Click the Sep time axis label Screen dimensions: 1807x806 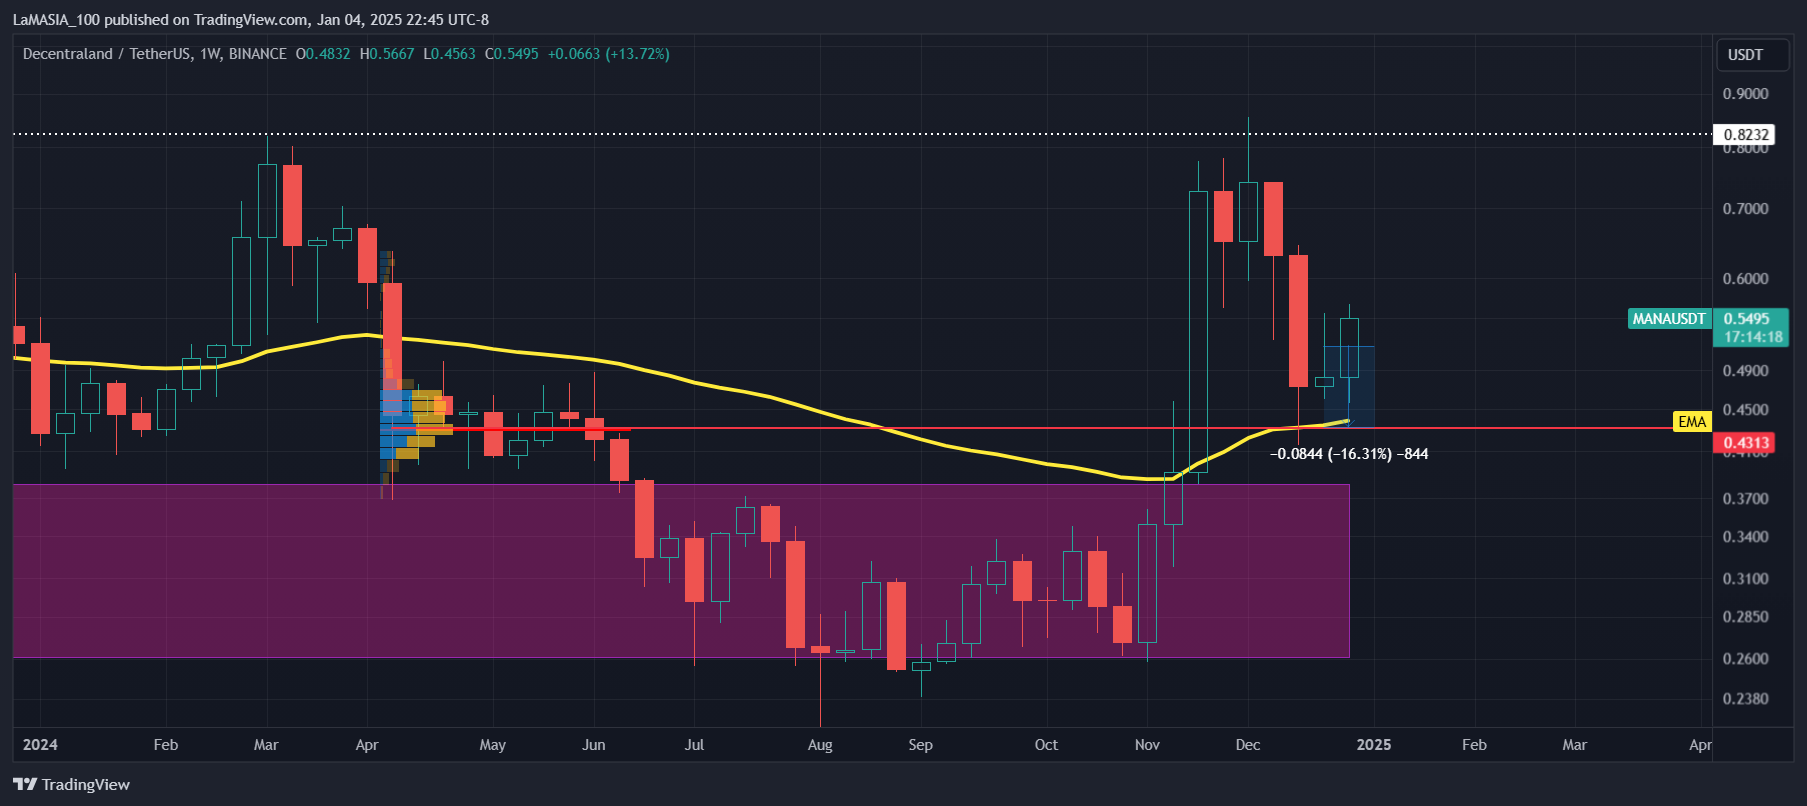921,745
